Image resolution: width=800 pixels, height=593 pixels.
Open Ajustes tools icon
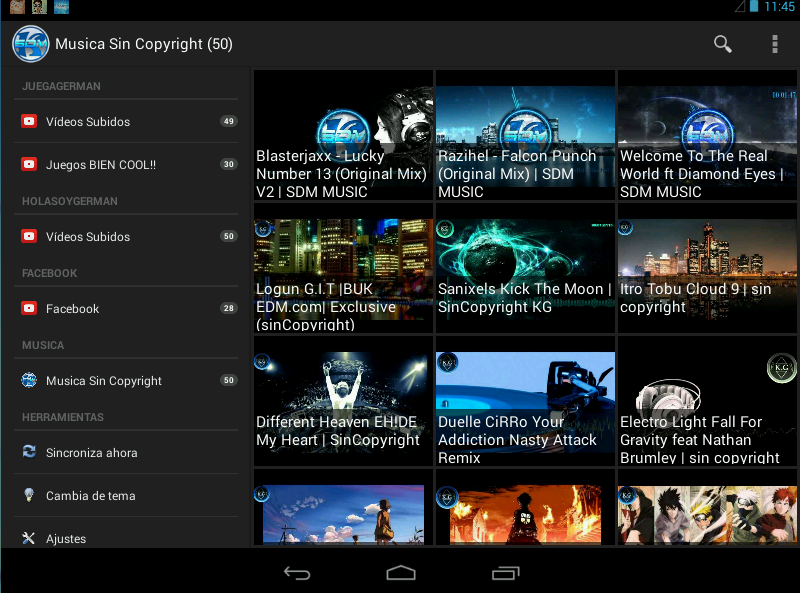(29, 538)
